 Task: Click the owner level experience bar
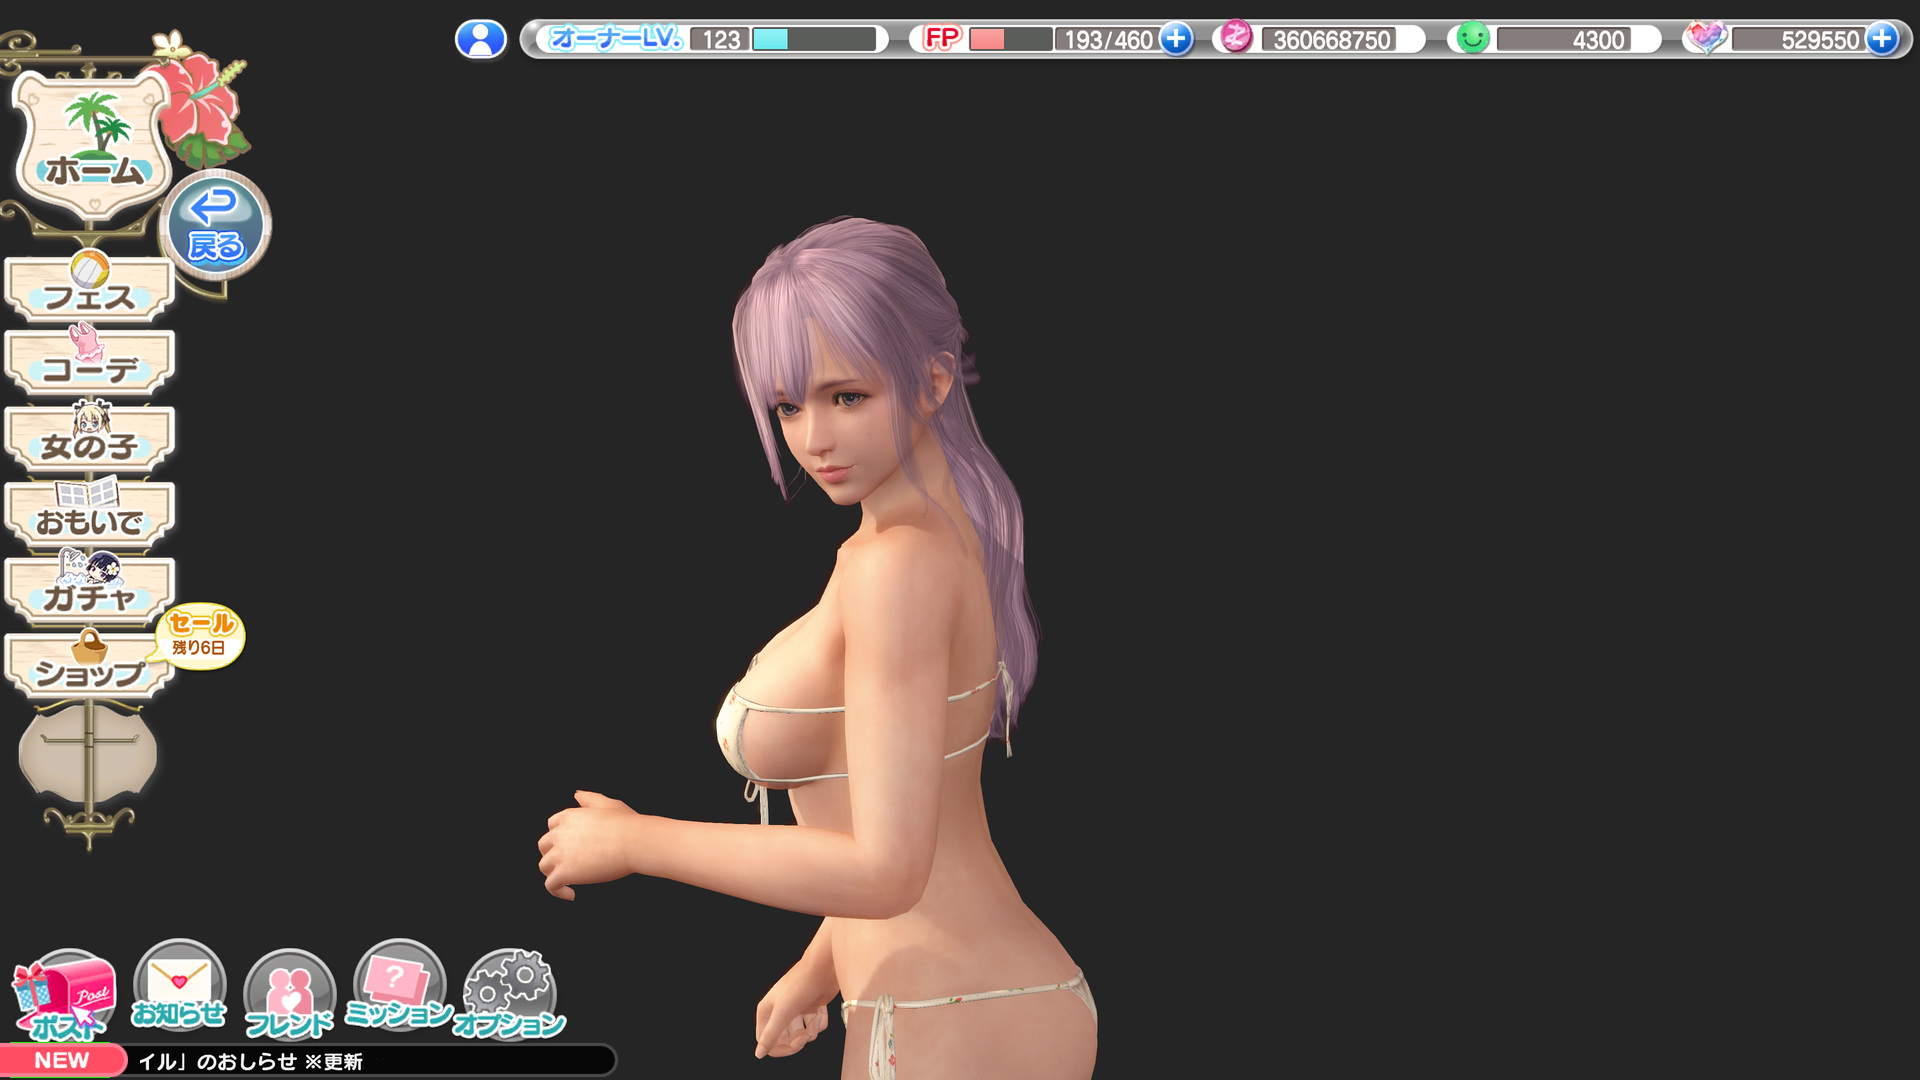[814, 39]
